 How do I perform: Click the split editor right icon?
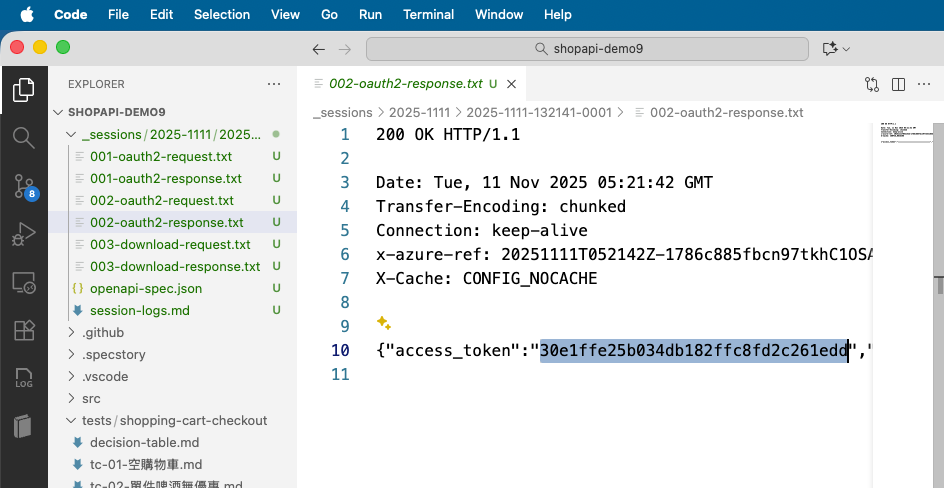(x=898, y=84)
